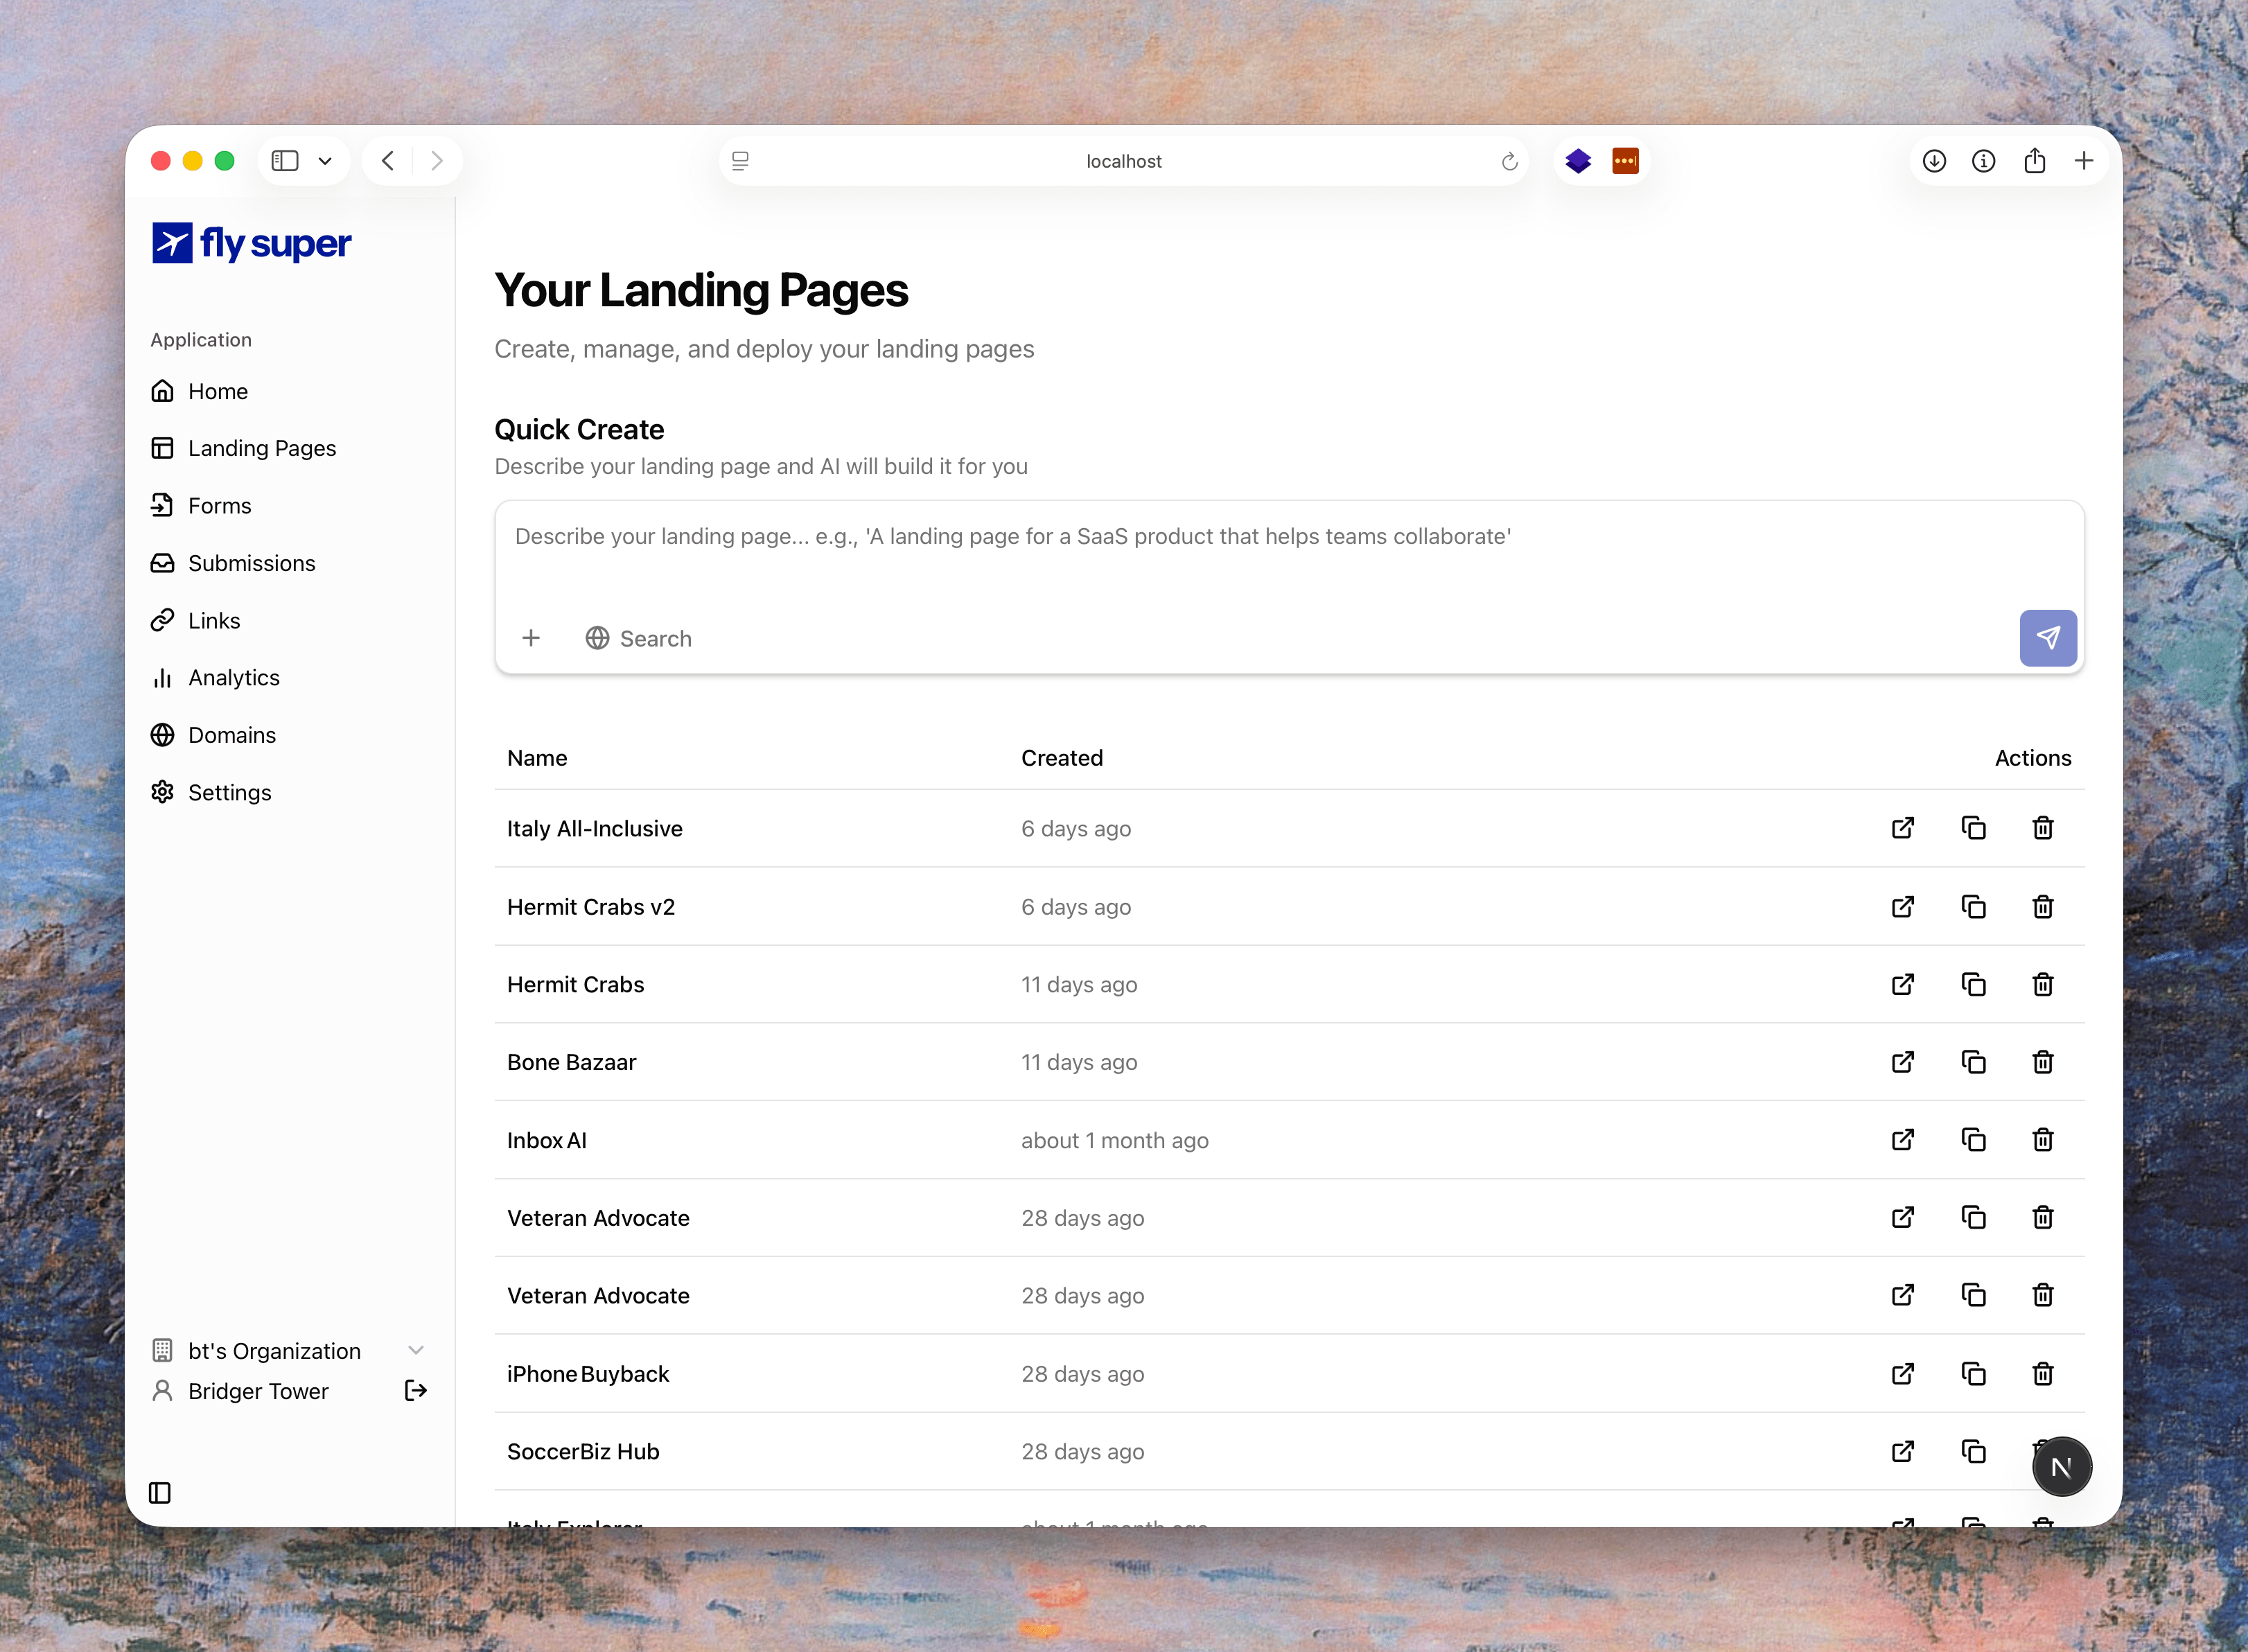Open Italy All-Inclusive in a new tab
The height and width of the screenshot is (1652, 2248).
tap(1903, 828)
